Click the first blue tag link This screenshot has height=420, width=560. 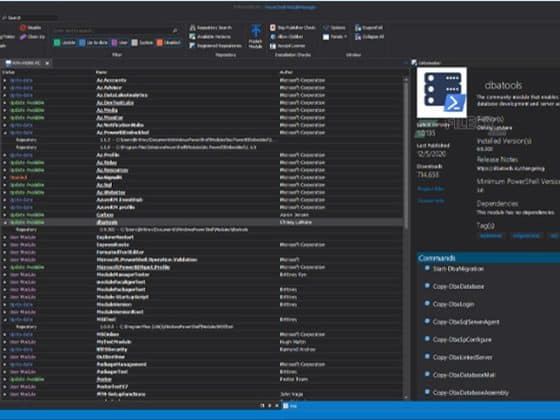(491, 236)
